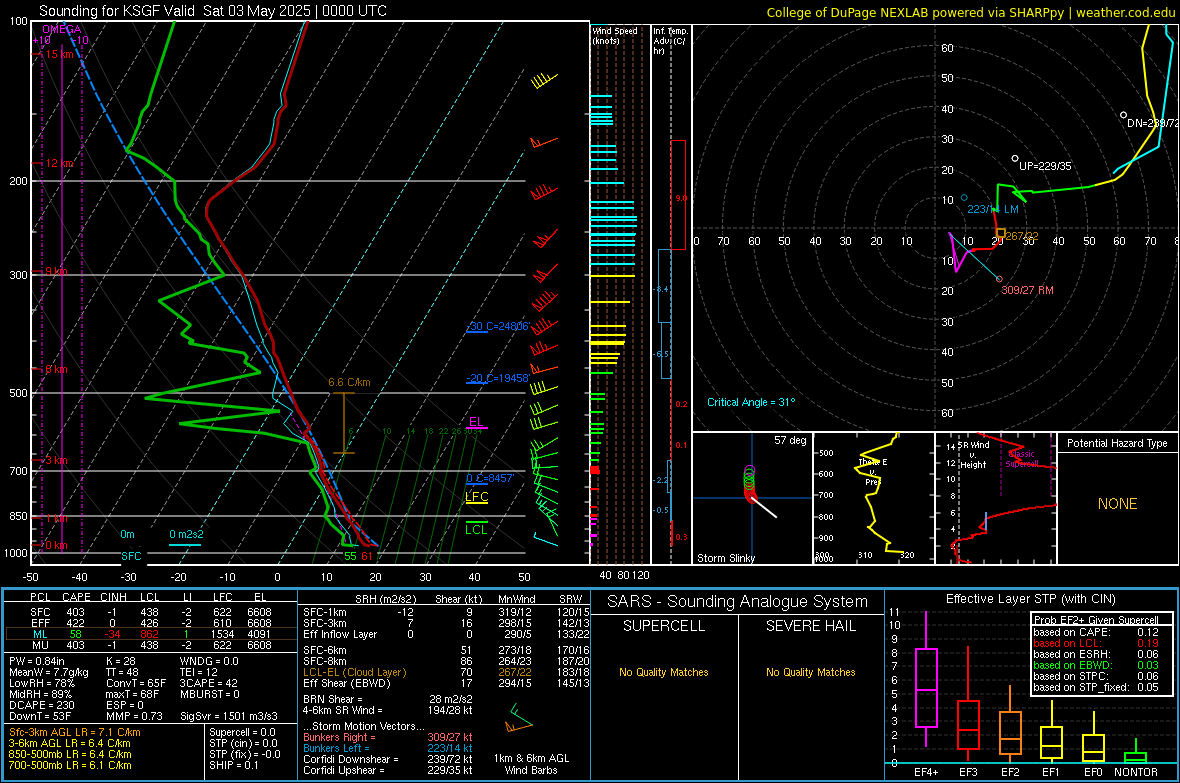Click the "57 deg" storm slinky value
The image size is (1180, 783).
(x=790, y=440)
